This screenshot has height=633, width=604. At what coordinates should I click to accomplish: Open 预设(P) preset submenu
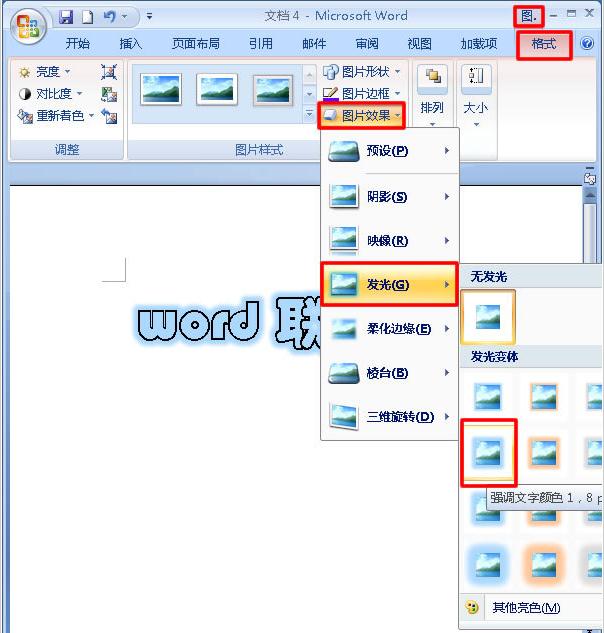(x=390, y=151)
